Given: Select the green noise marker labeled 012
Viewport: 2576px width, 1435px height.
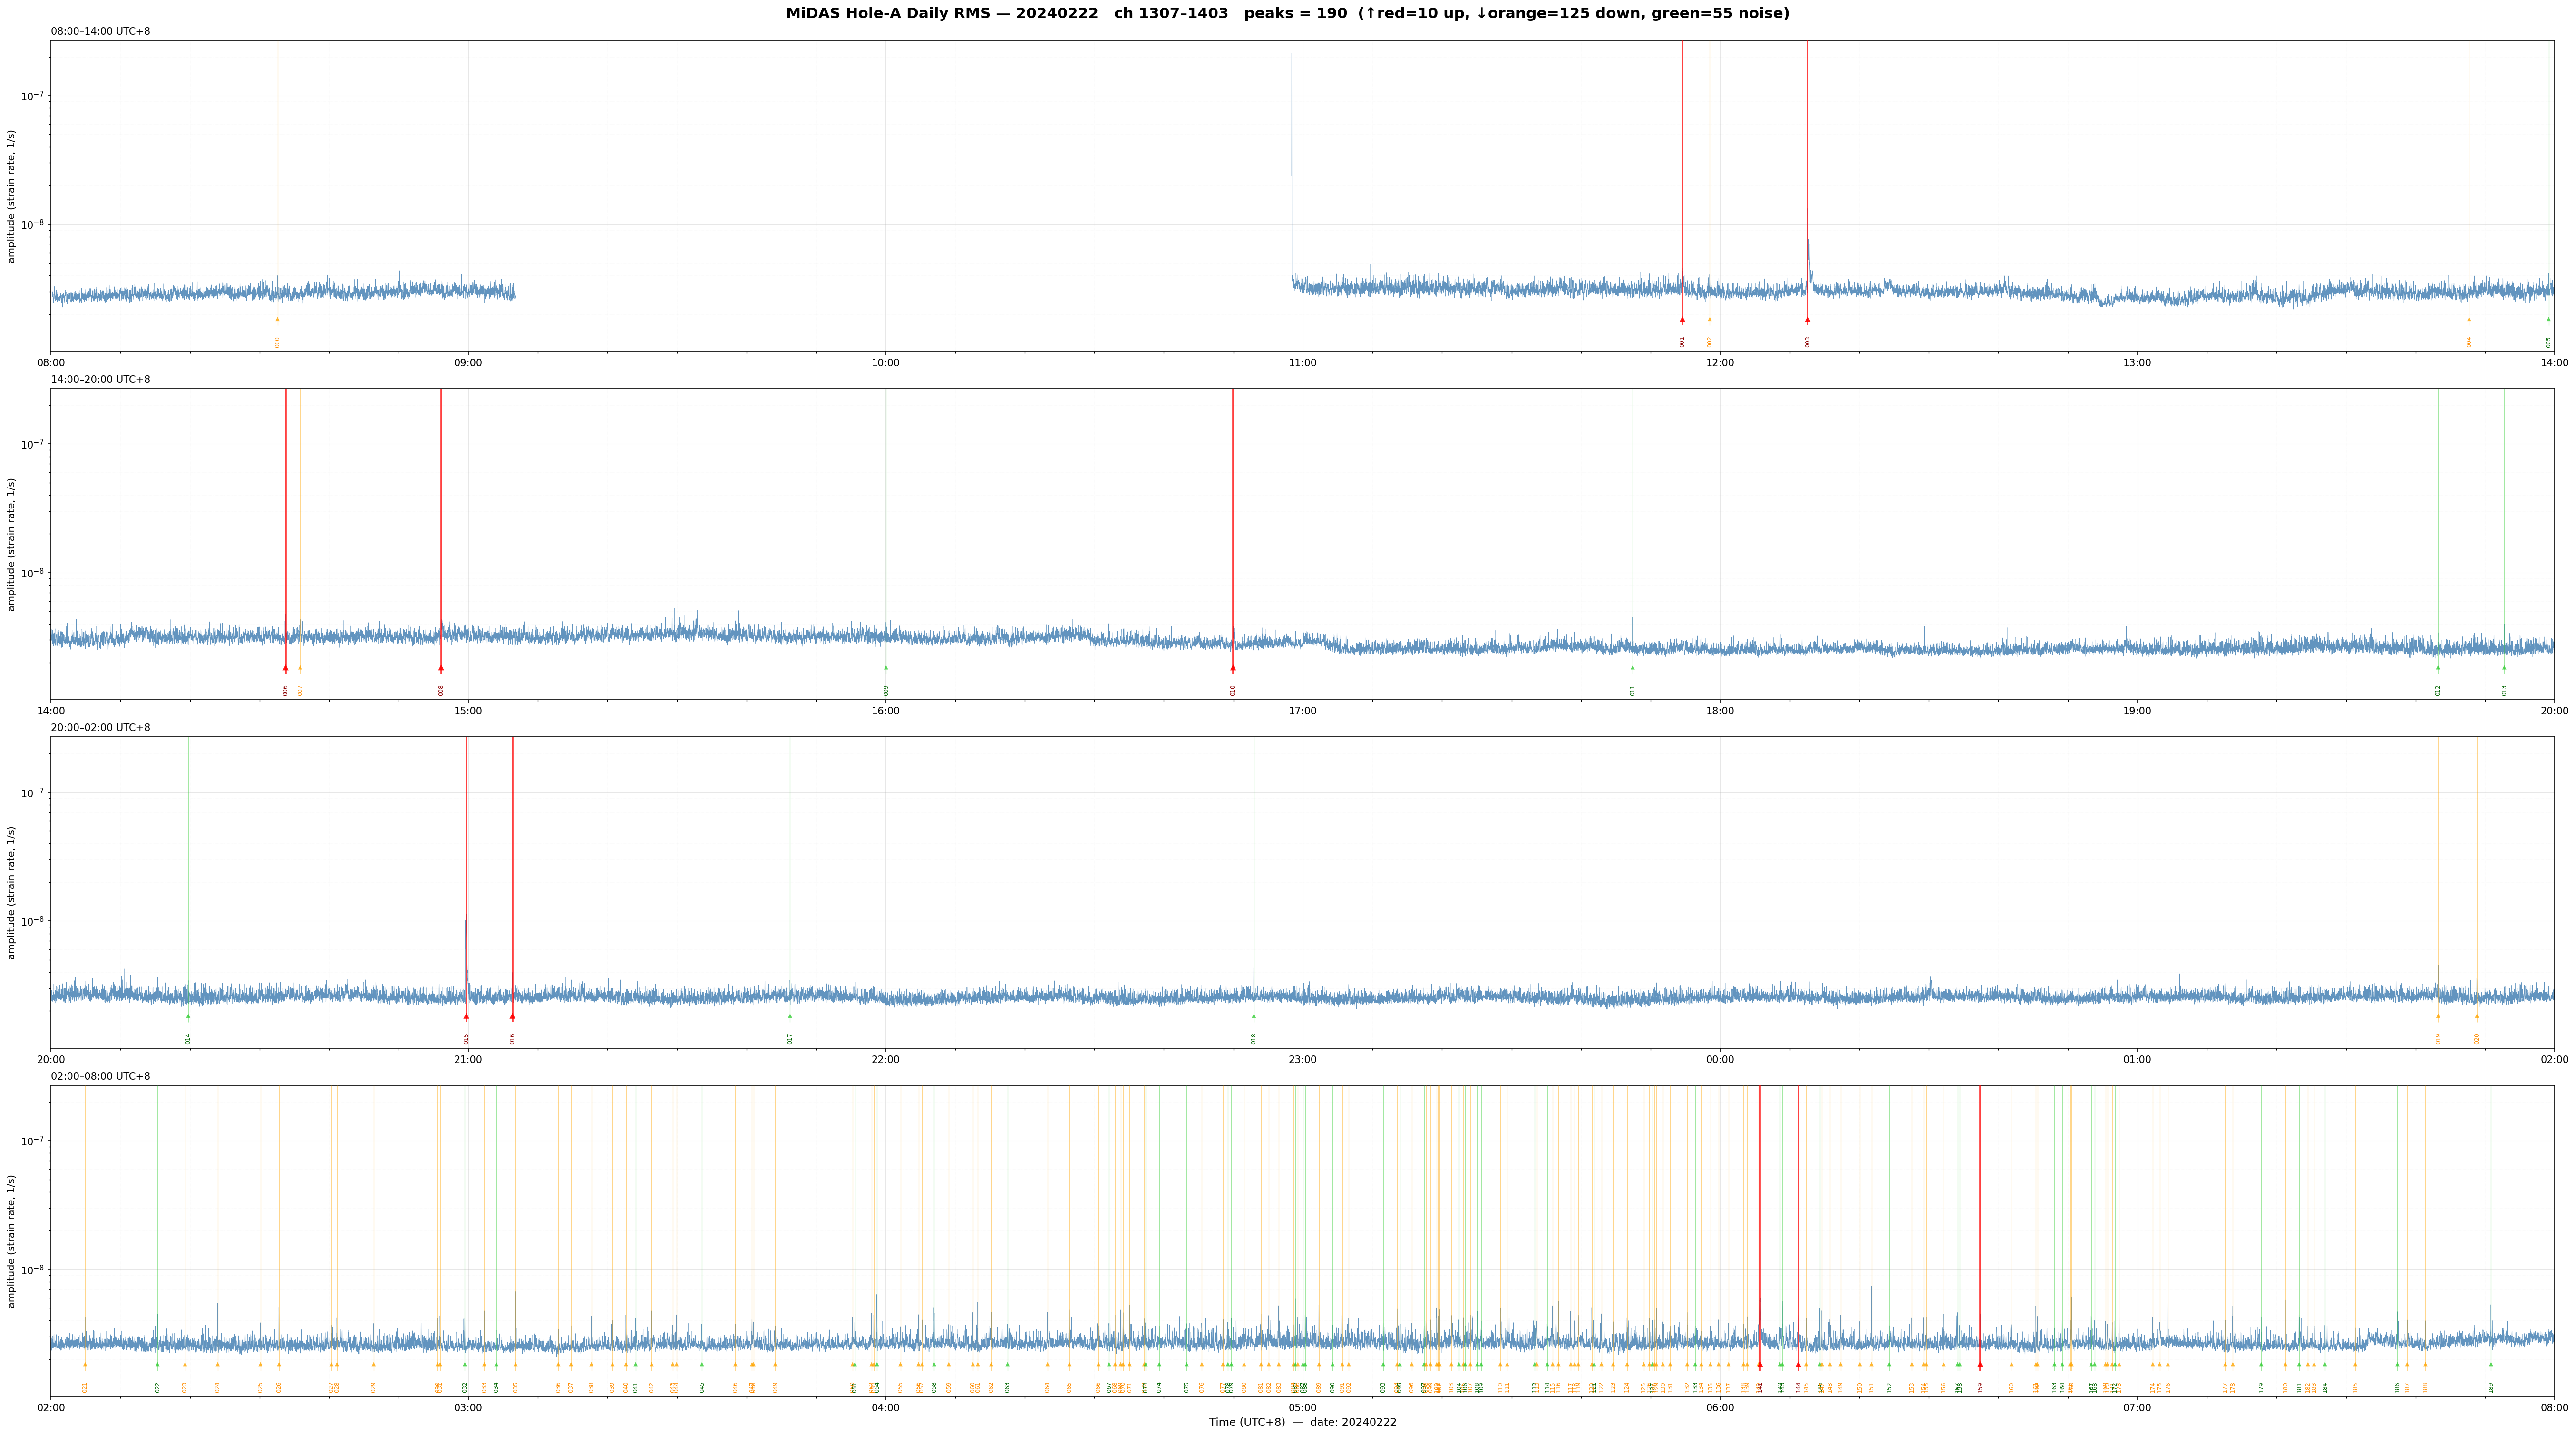Looking at the screenshot, I should click(x=2438, y=668).
